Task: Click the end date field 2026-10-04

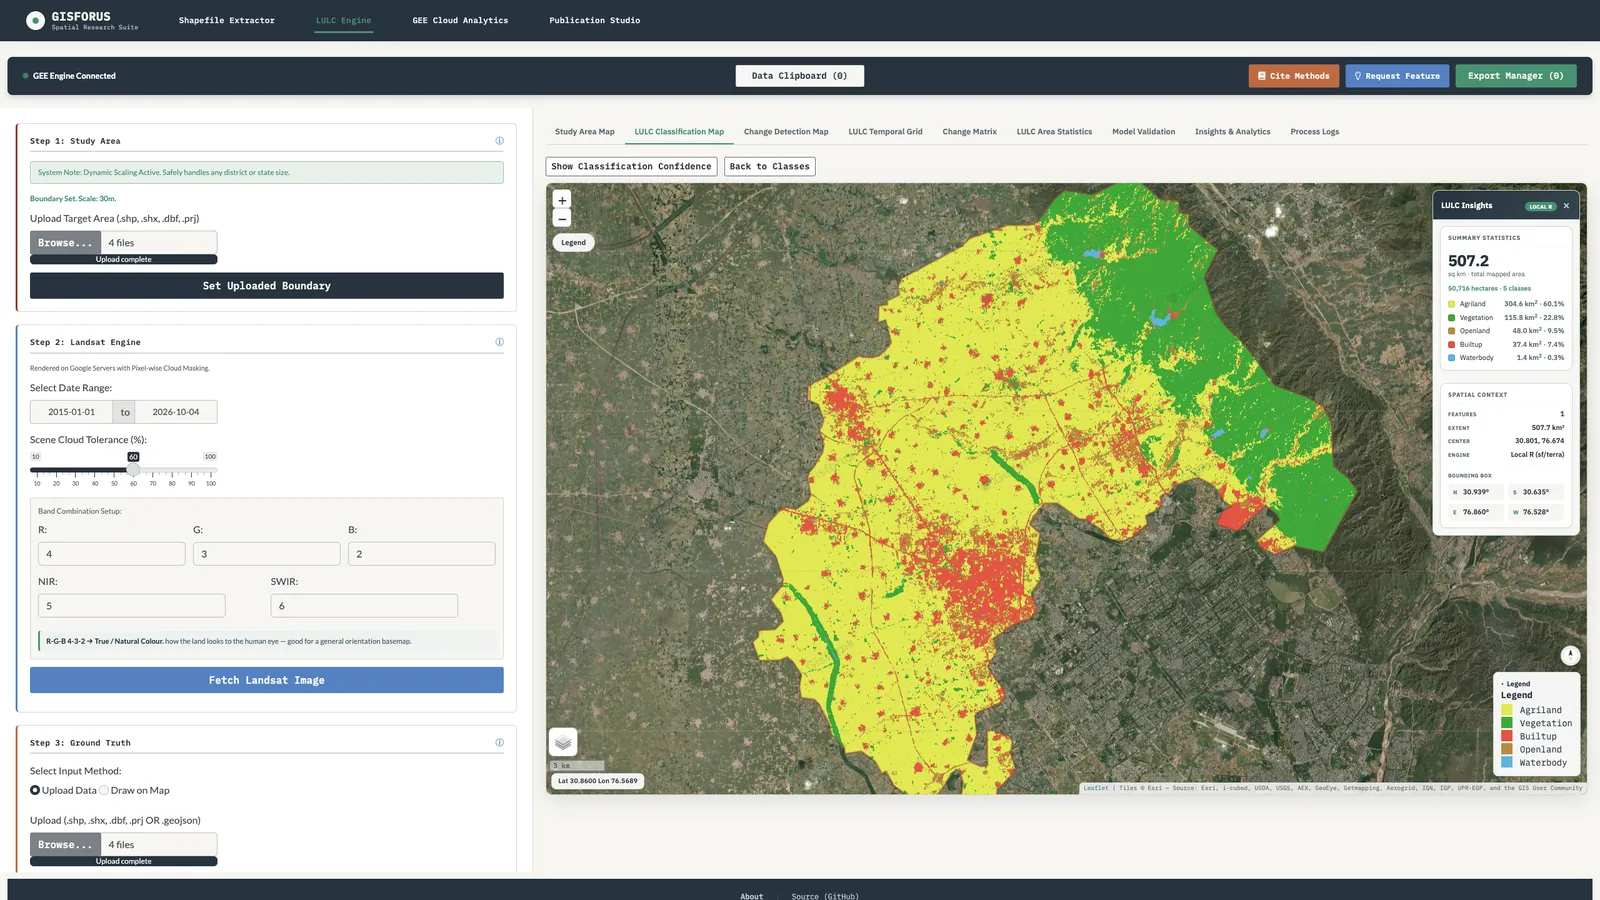Action: (x=176, y=412)
